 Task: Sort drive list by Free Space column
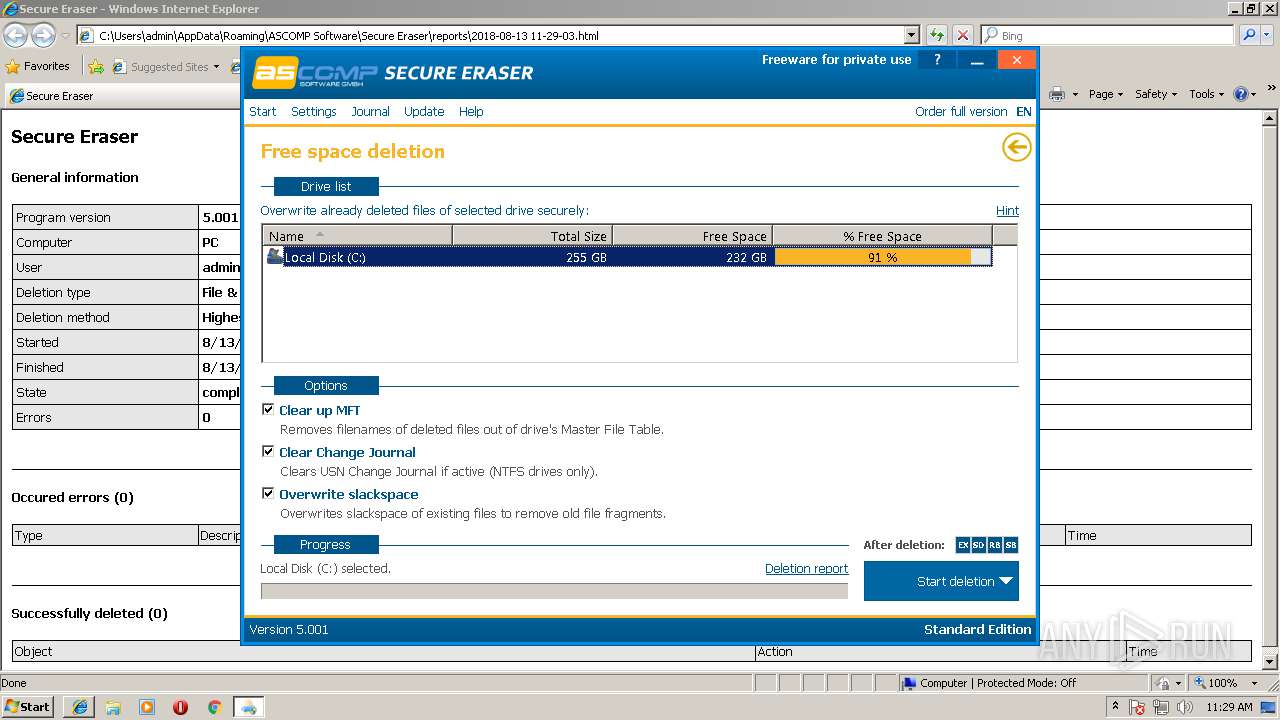pos(692,236)
